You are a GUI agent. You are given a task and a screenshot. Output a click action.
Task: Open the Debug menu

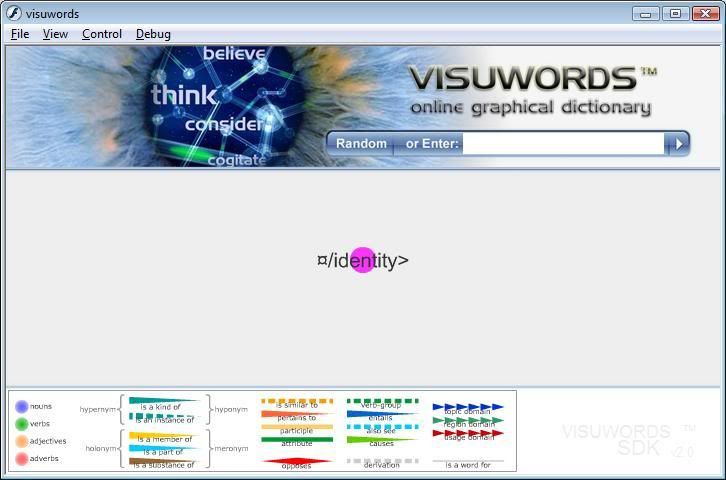point(153,34)
